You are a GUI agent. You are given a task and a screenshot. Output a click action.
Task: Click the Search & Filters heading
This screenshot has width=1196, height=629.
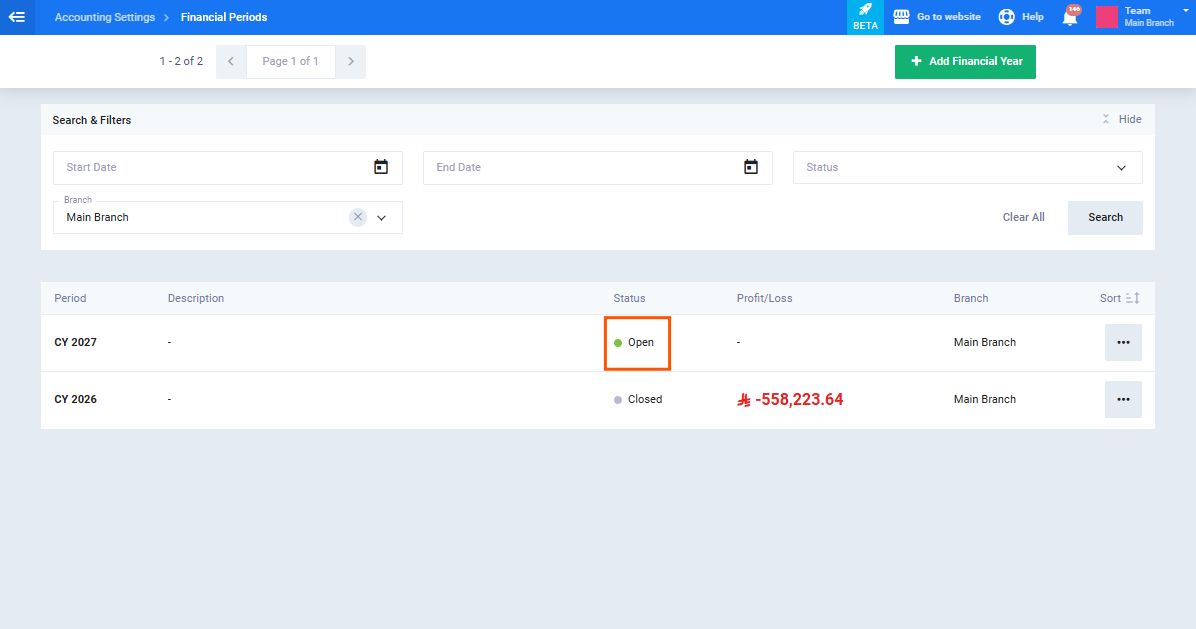(92, 120)
